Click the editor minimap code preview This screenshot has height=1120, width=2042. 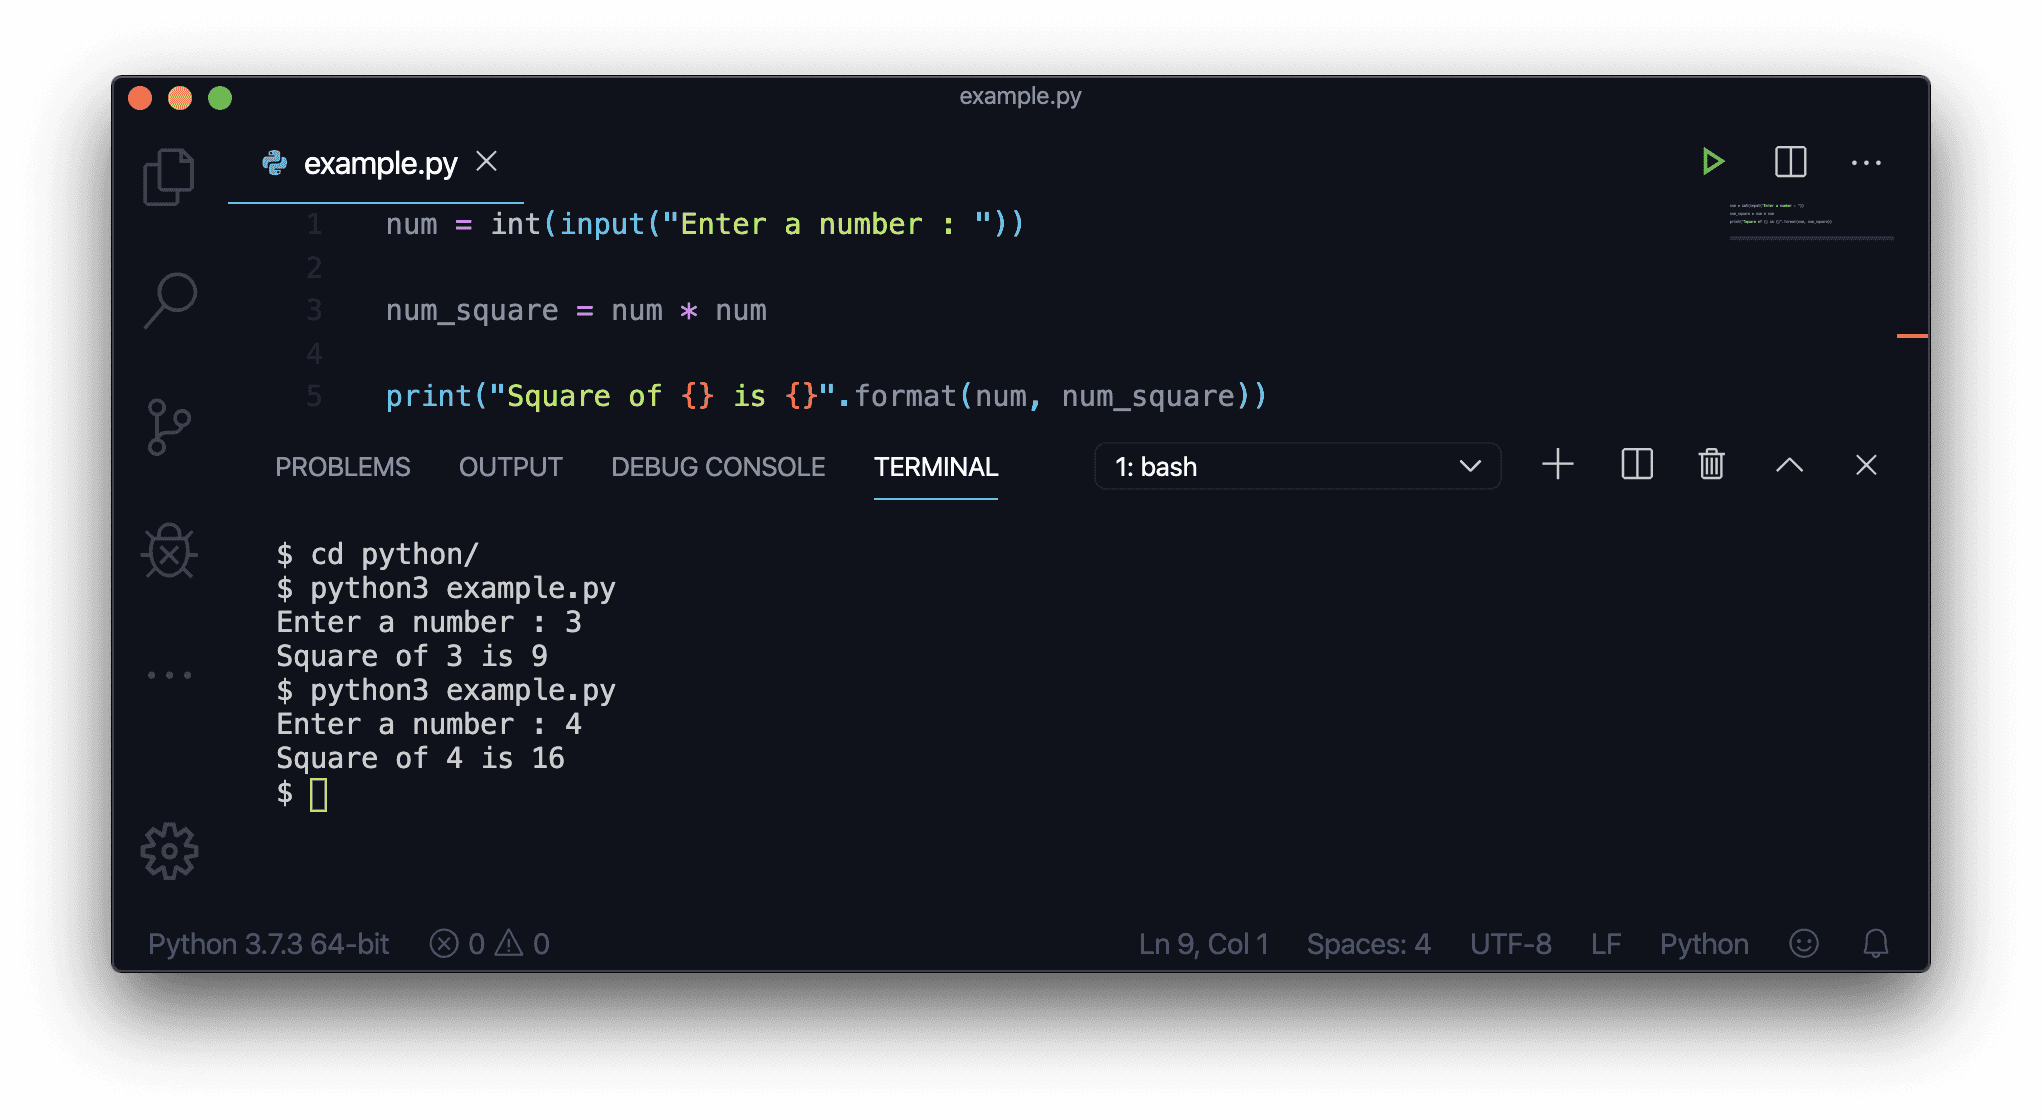coord(1811,221)
